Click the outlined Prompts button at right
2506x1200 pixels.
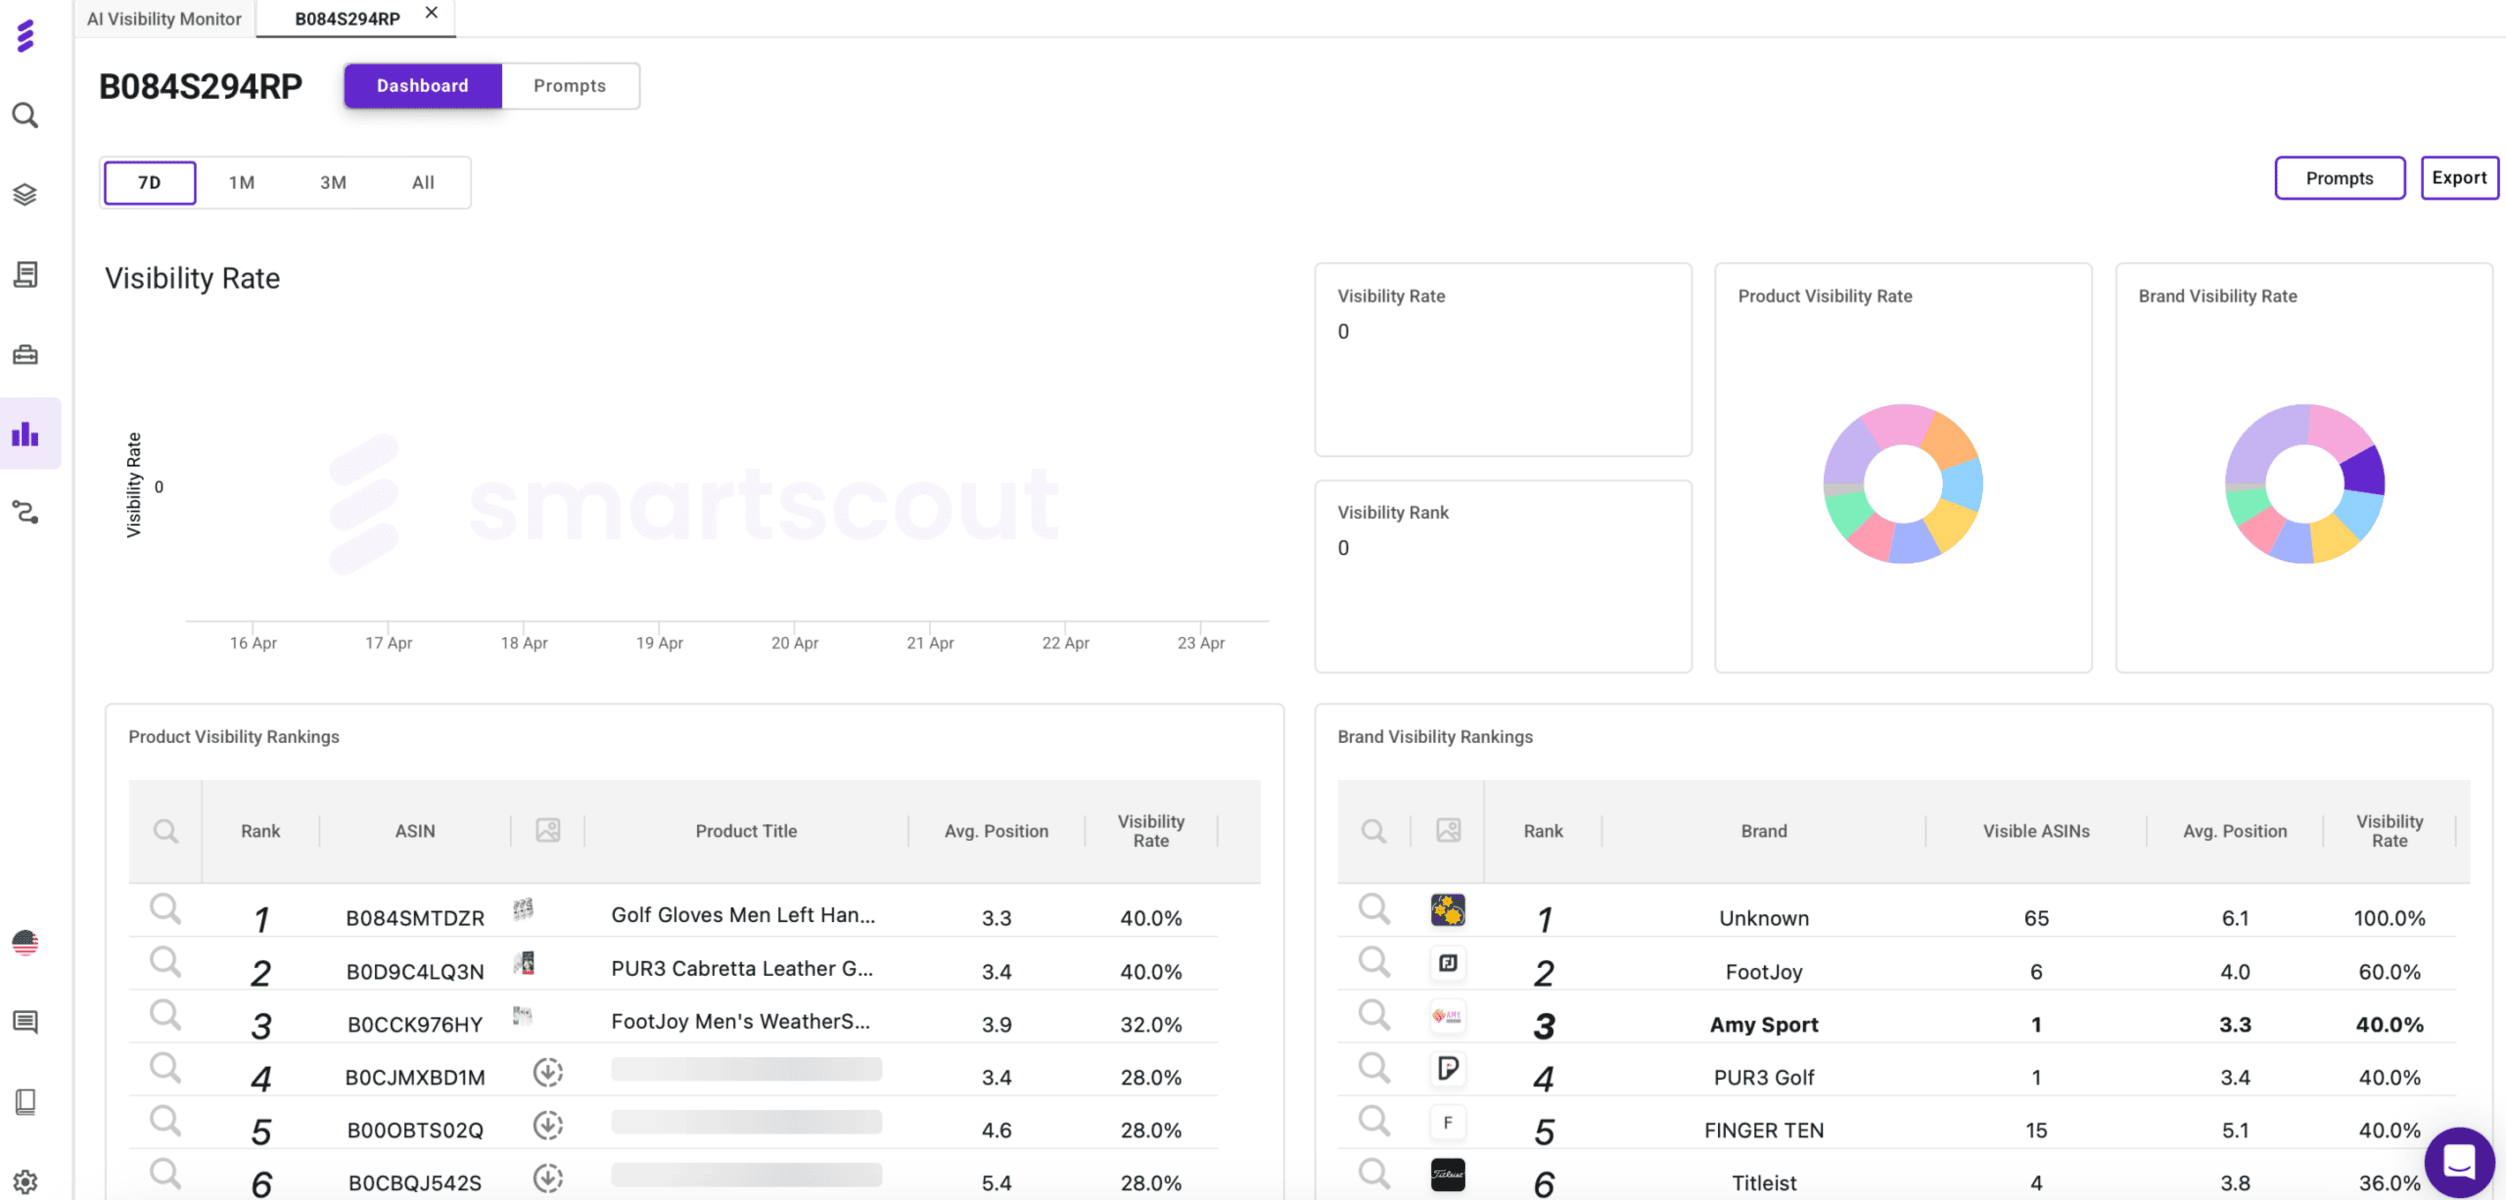pos(2338,178)
